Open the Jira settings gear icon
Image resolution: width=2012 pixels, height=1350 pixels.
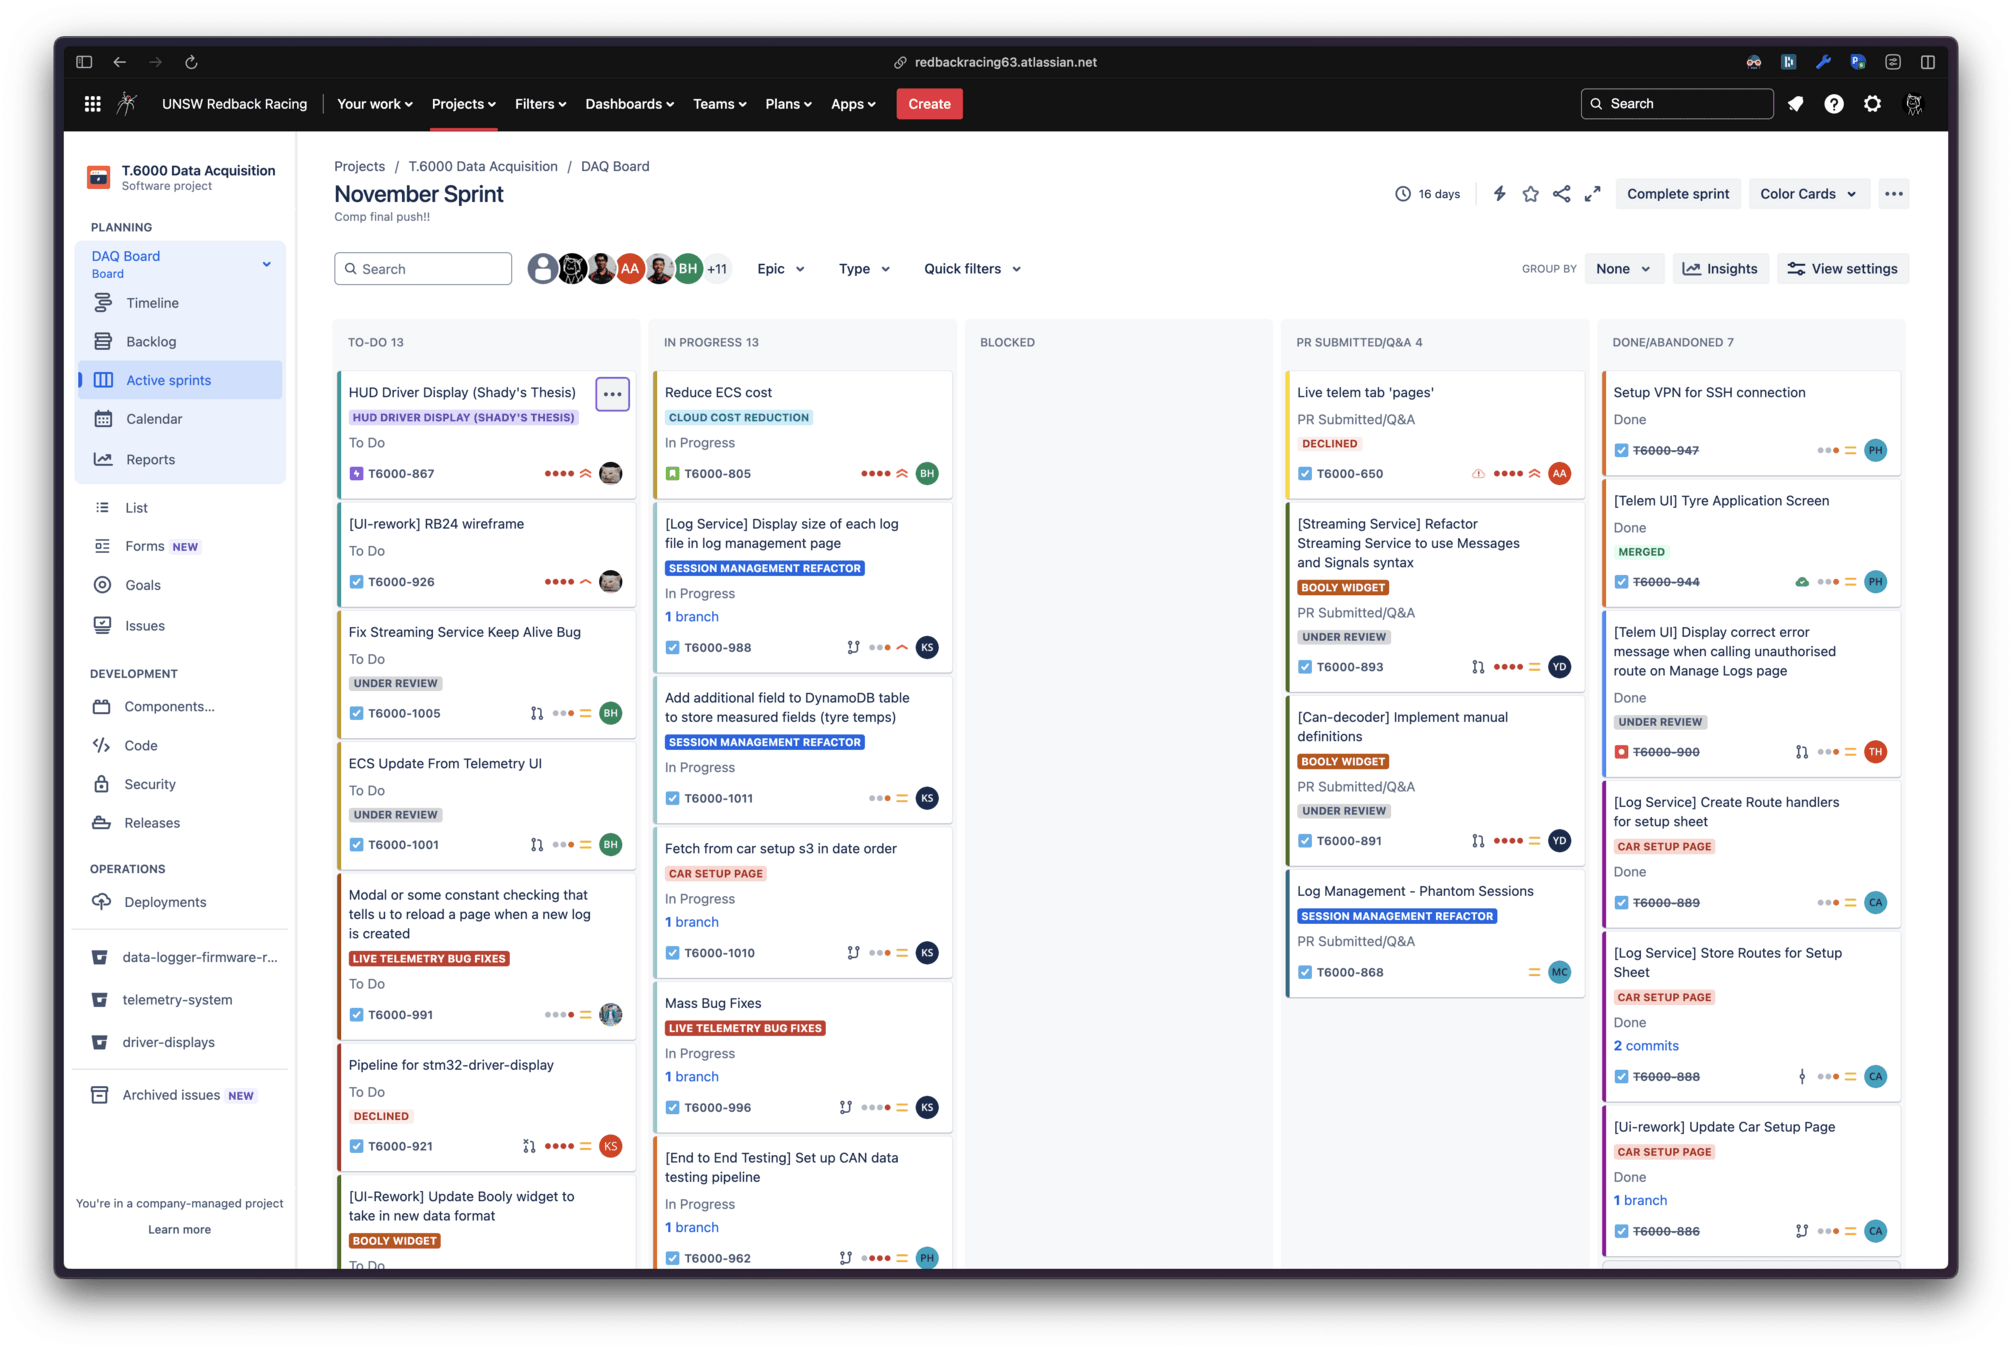(x=1872, y=104)
